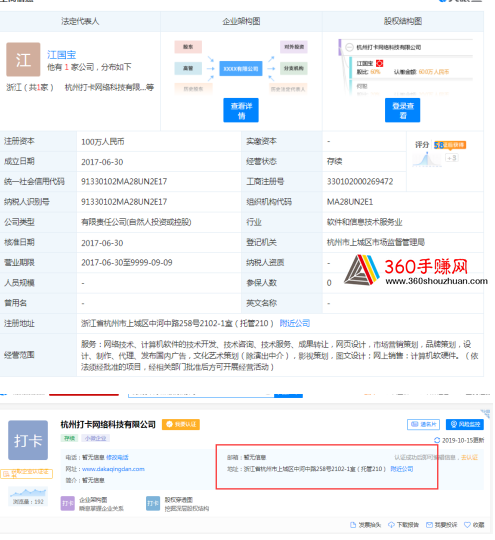Click the +3 score indicator
495x540 pixels.
(x=452, y=158)
